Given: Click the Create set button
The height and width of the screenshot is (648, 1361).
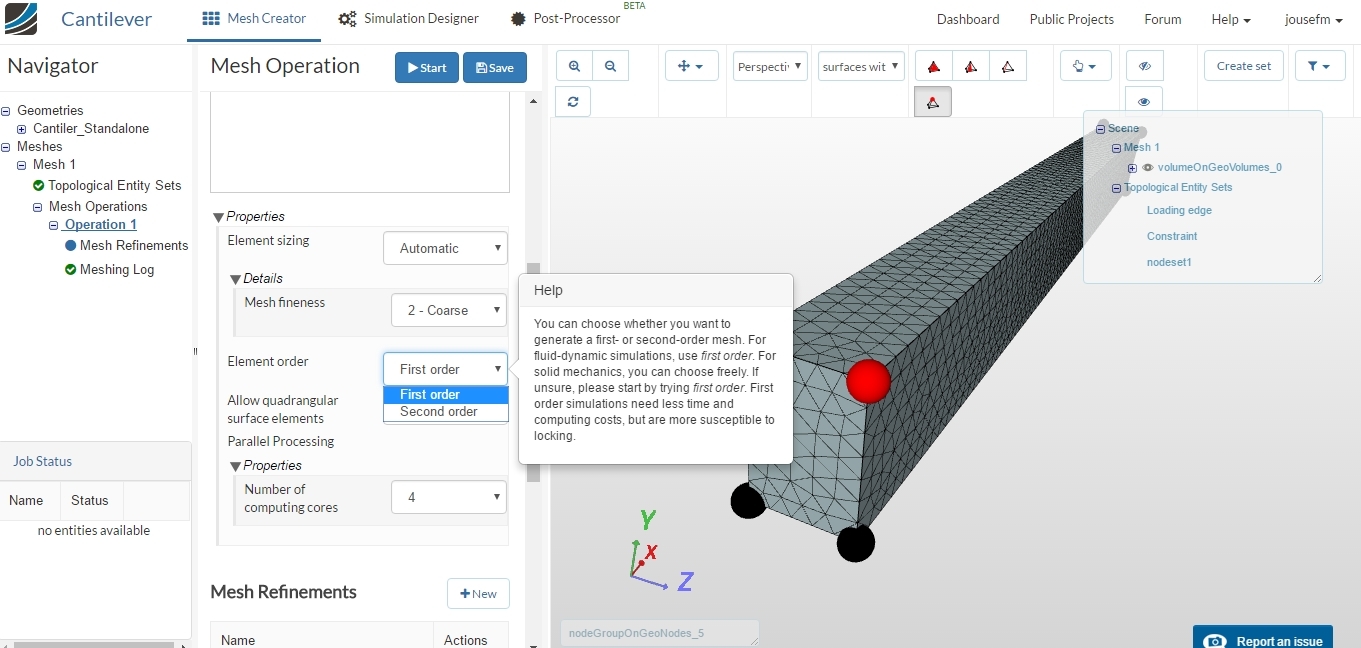Looking at the screenshot, I should coord(1244,66).
